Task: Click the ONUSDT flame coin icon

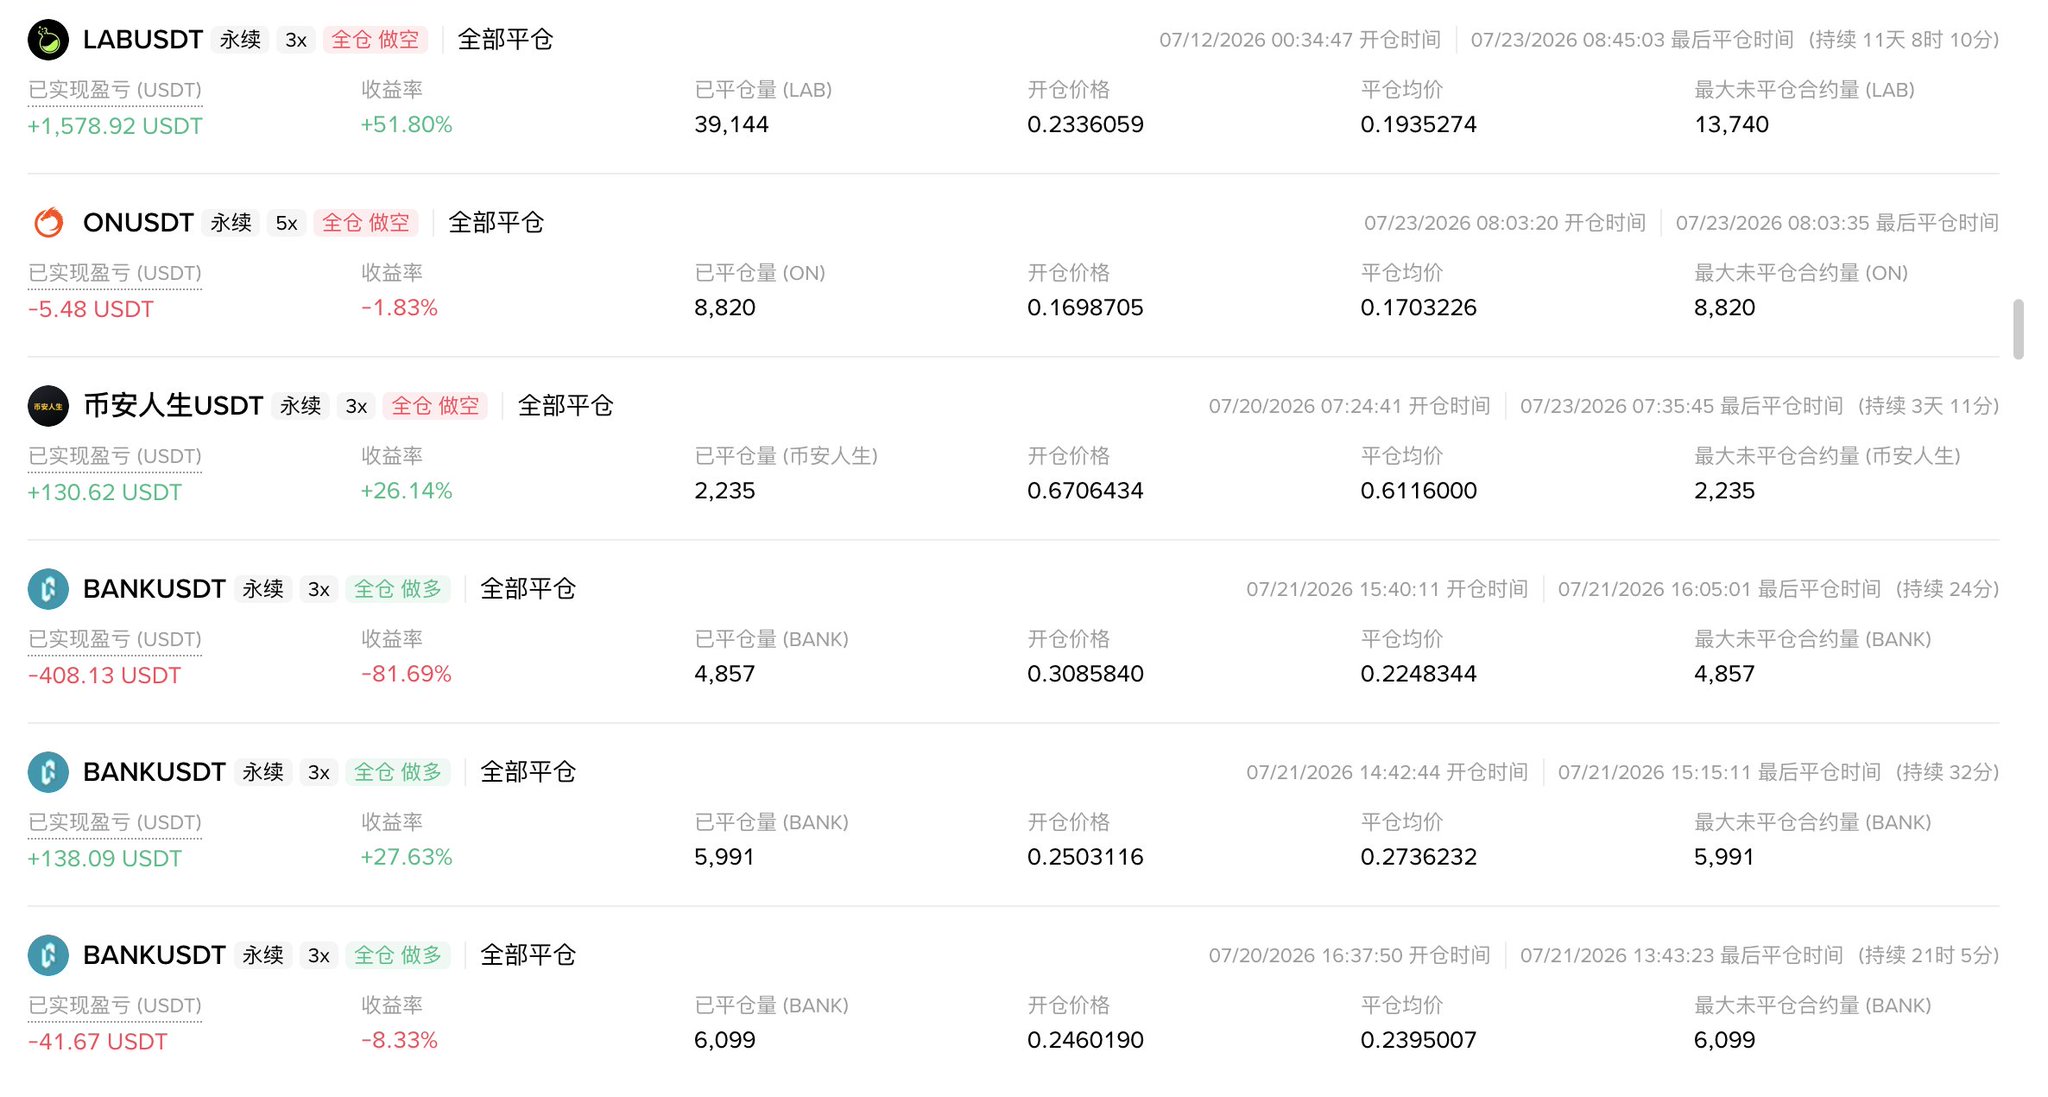Action: tap(48, 222)
